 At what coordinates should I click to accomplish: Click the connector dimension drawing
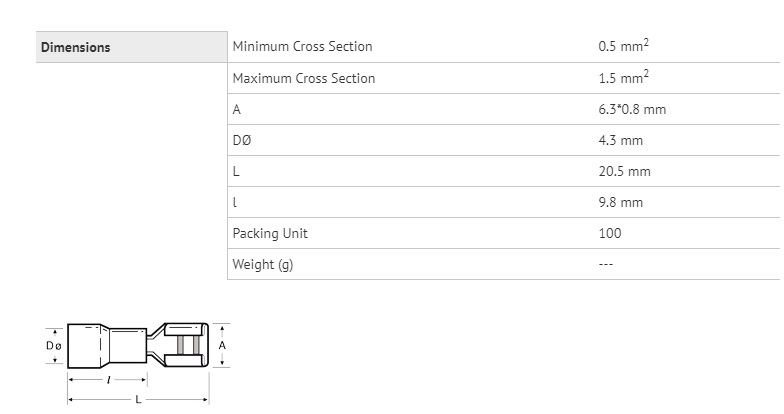click(x=138, y=363)
